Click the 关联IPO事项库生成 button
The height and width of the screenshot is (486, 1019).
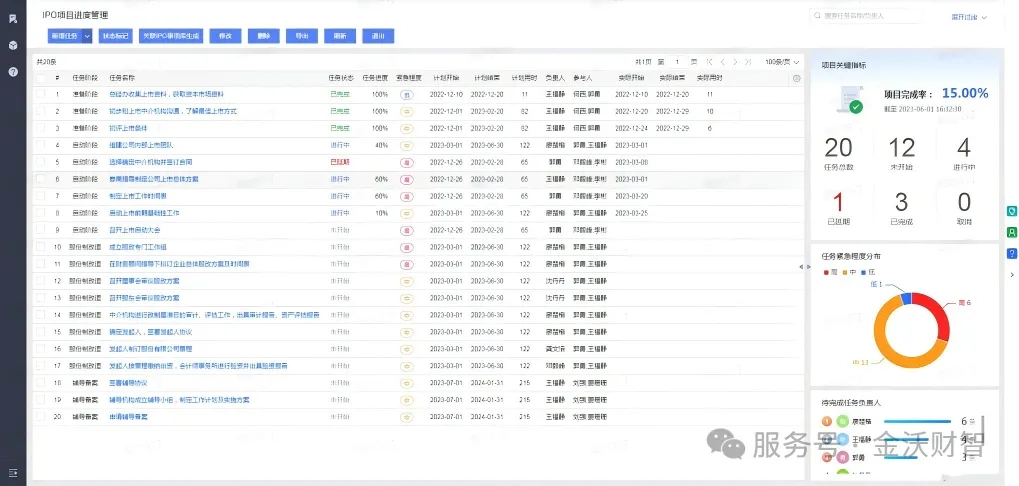[x=172, y=36]
